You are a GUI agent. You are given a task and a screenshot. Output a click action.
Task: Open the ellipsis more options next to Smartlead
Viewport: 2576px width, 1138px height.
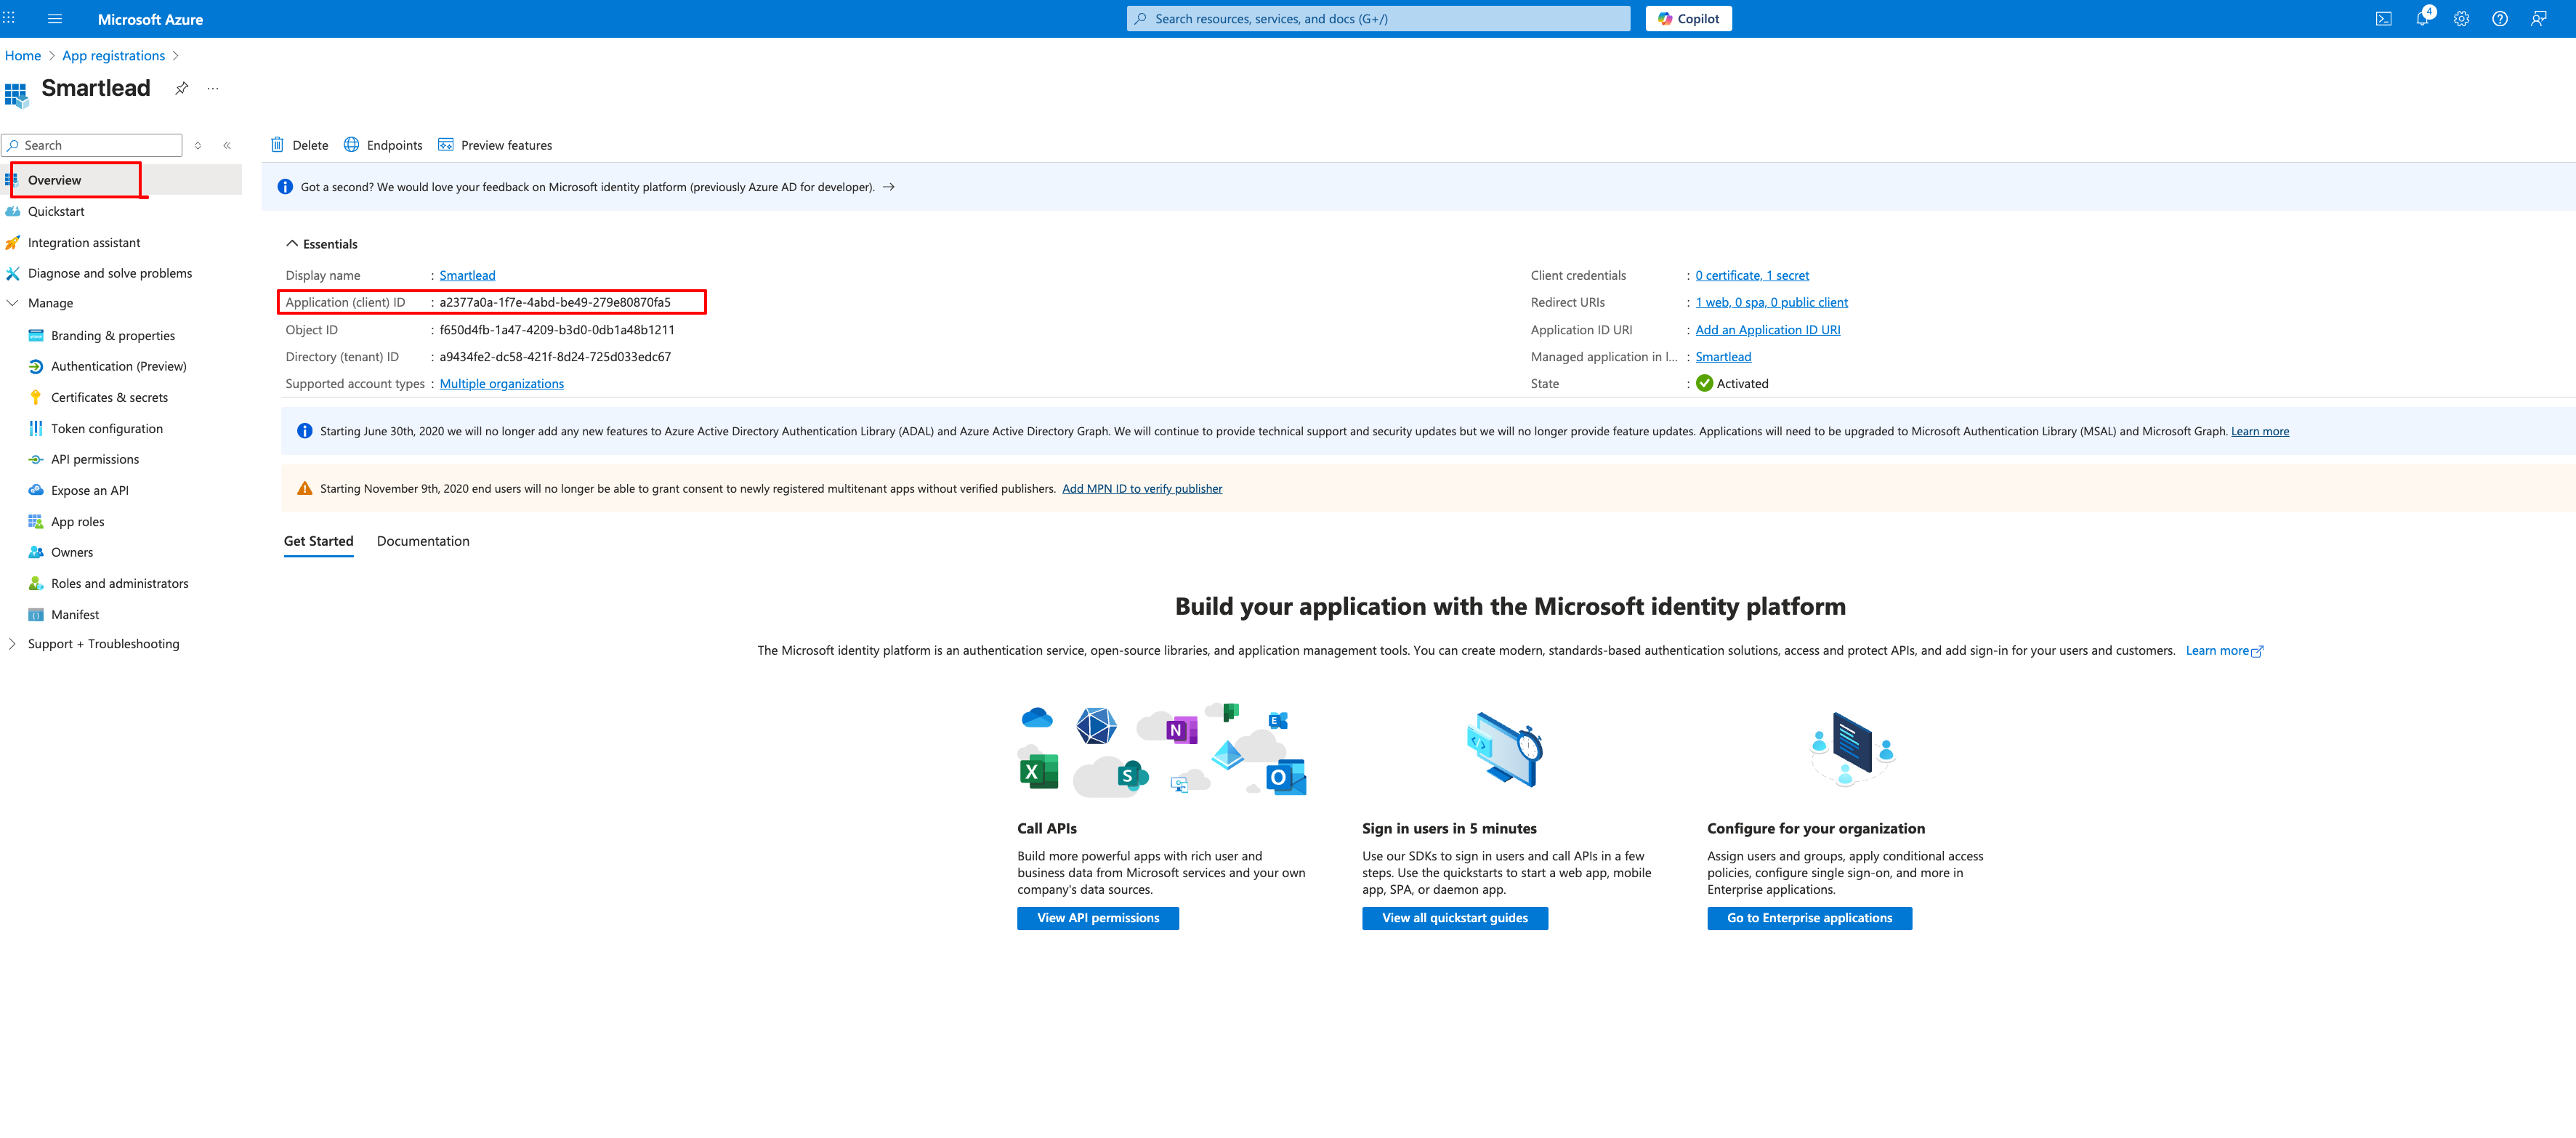[x=213, y=88]
